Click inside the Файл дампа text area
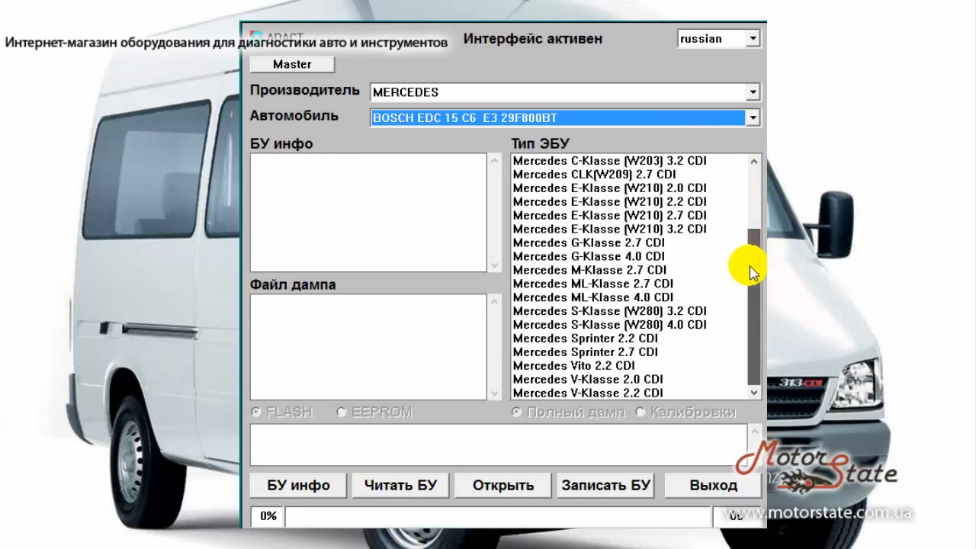 click(368, 347)
